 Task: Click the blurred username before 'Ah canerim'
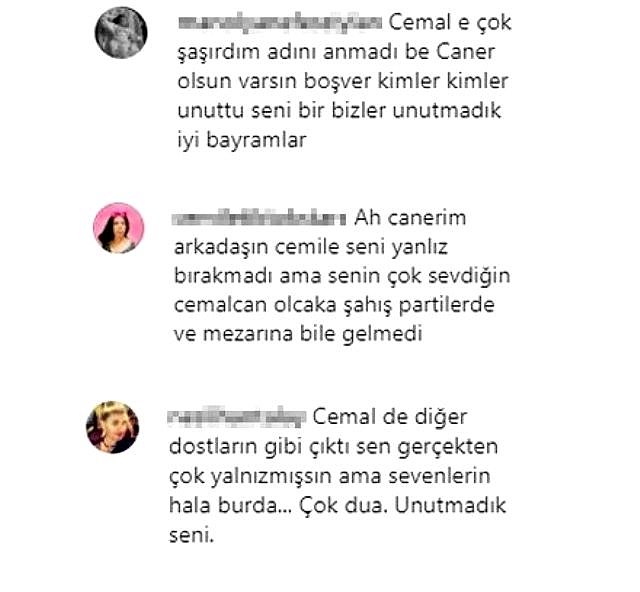pyautogui.click(x=259, y=218)
